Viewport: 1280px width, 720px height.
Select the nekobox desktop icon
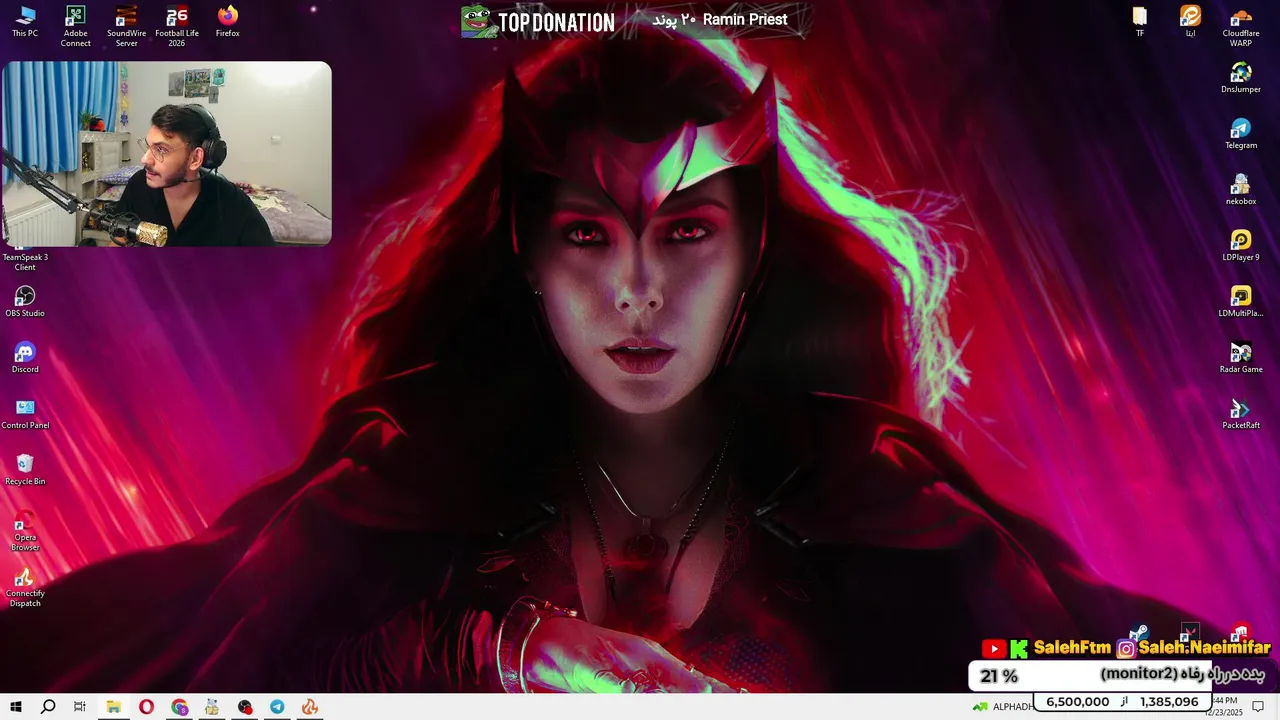click(1241, 190)
